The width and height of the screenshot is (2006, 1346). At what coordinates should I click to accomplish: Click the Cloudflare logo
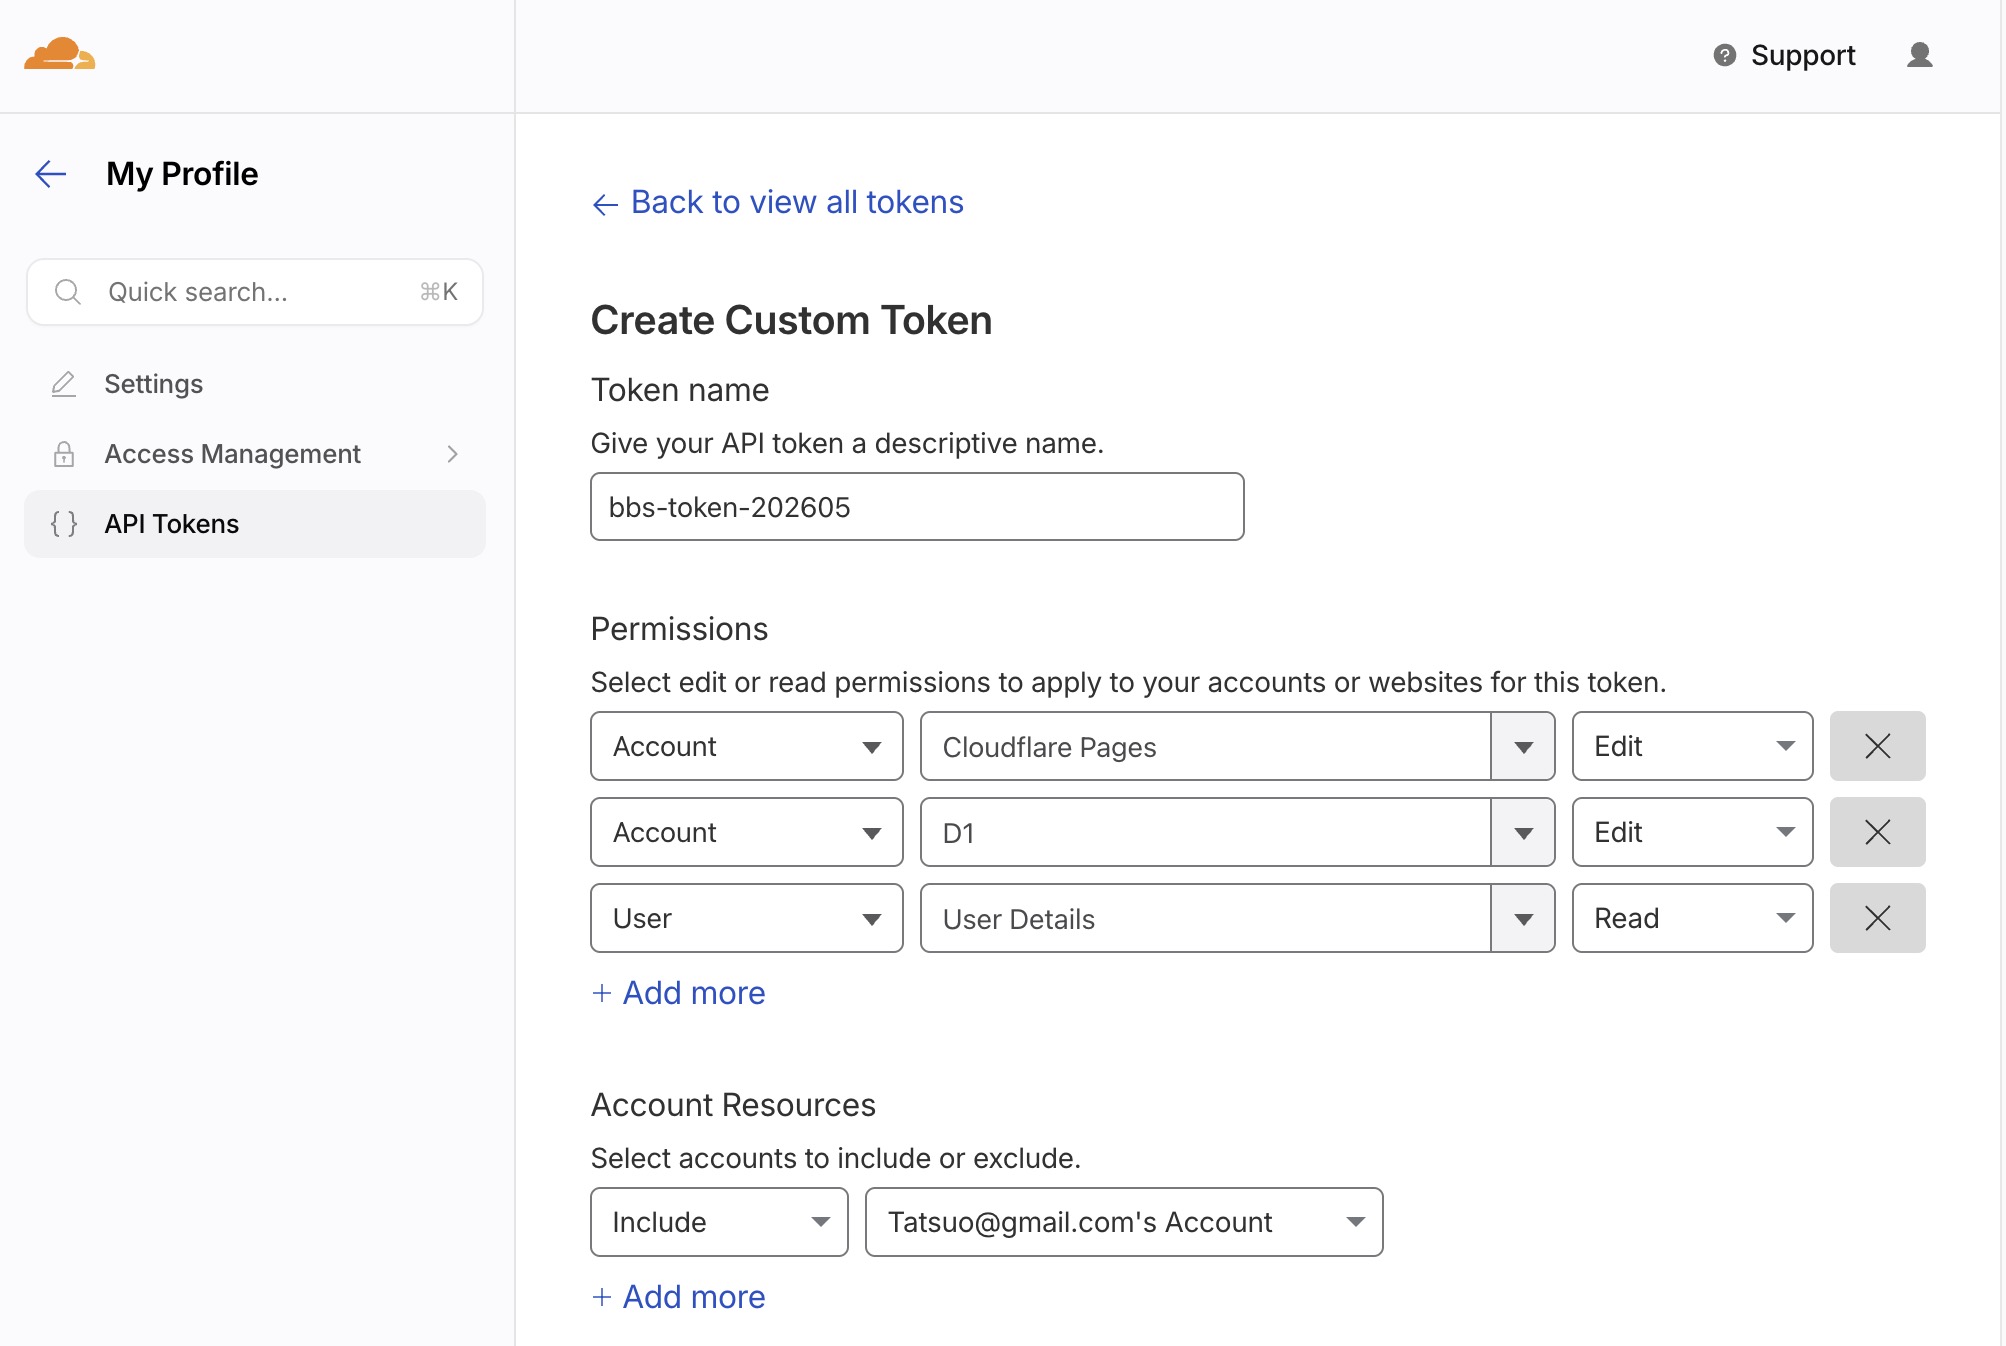60,54
